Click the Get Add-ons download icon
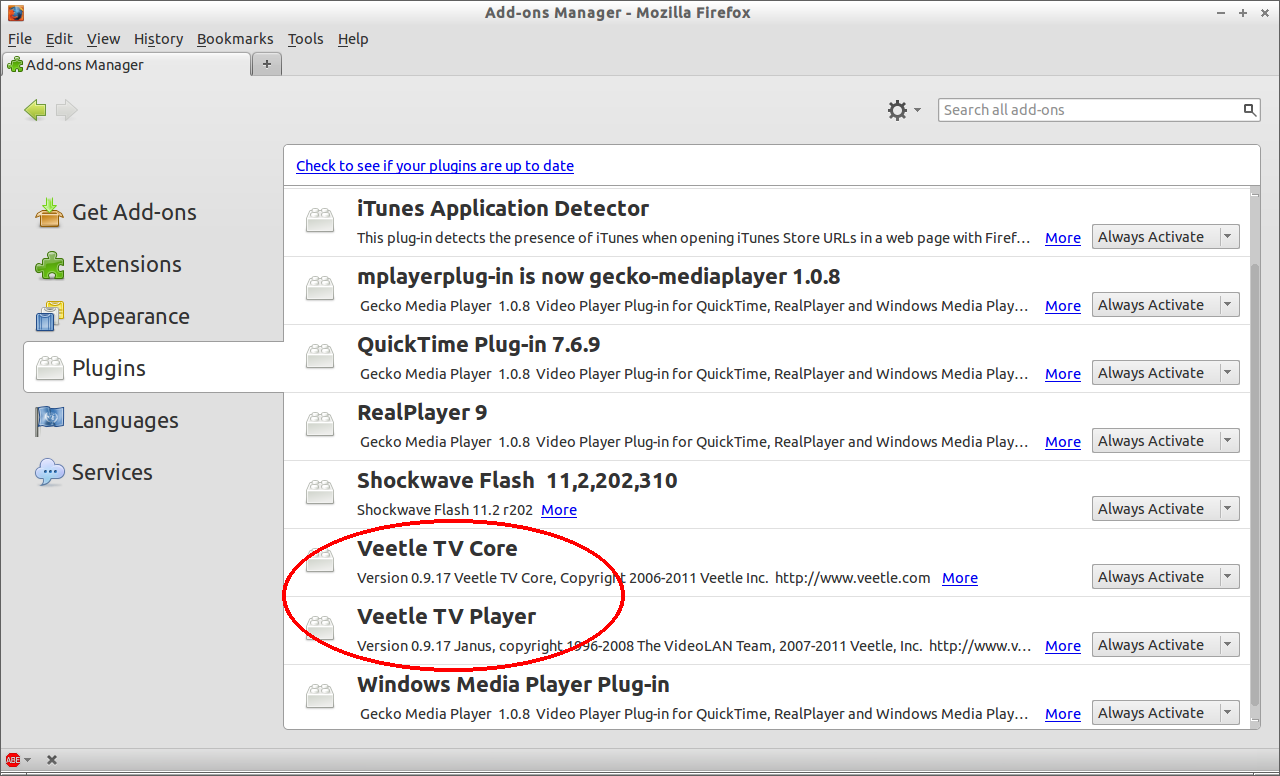The height and width of the screenshot is (776, 1280). tap(49, 212)
